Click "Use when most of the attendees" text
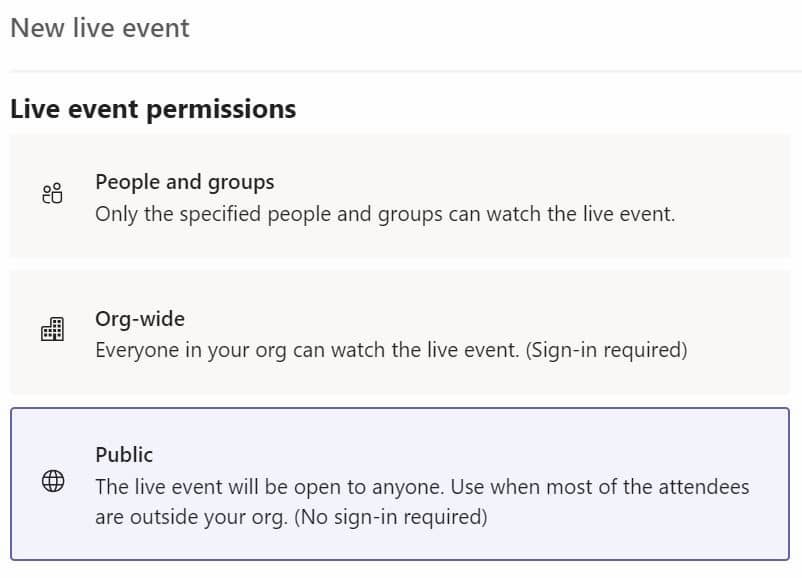 (599, 486)
